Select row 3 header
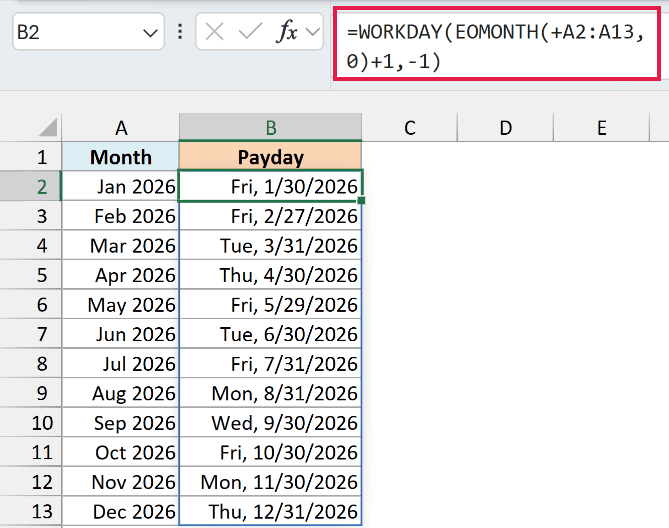Viewport: 669px width, 528px height. click(x=31, y=215)
